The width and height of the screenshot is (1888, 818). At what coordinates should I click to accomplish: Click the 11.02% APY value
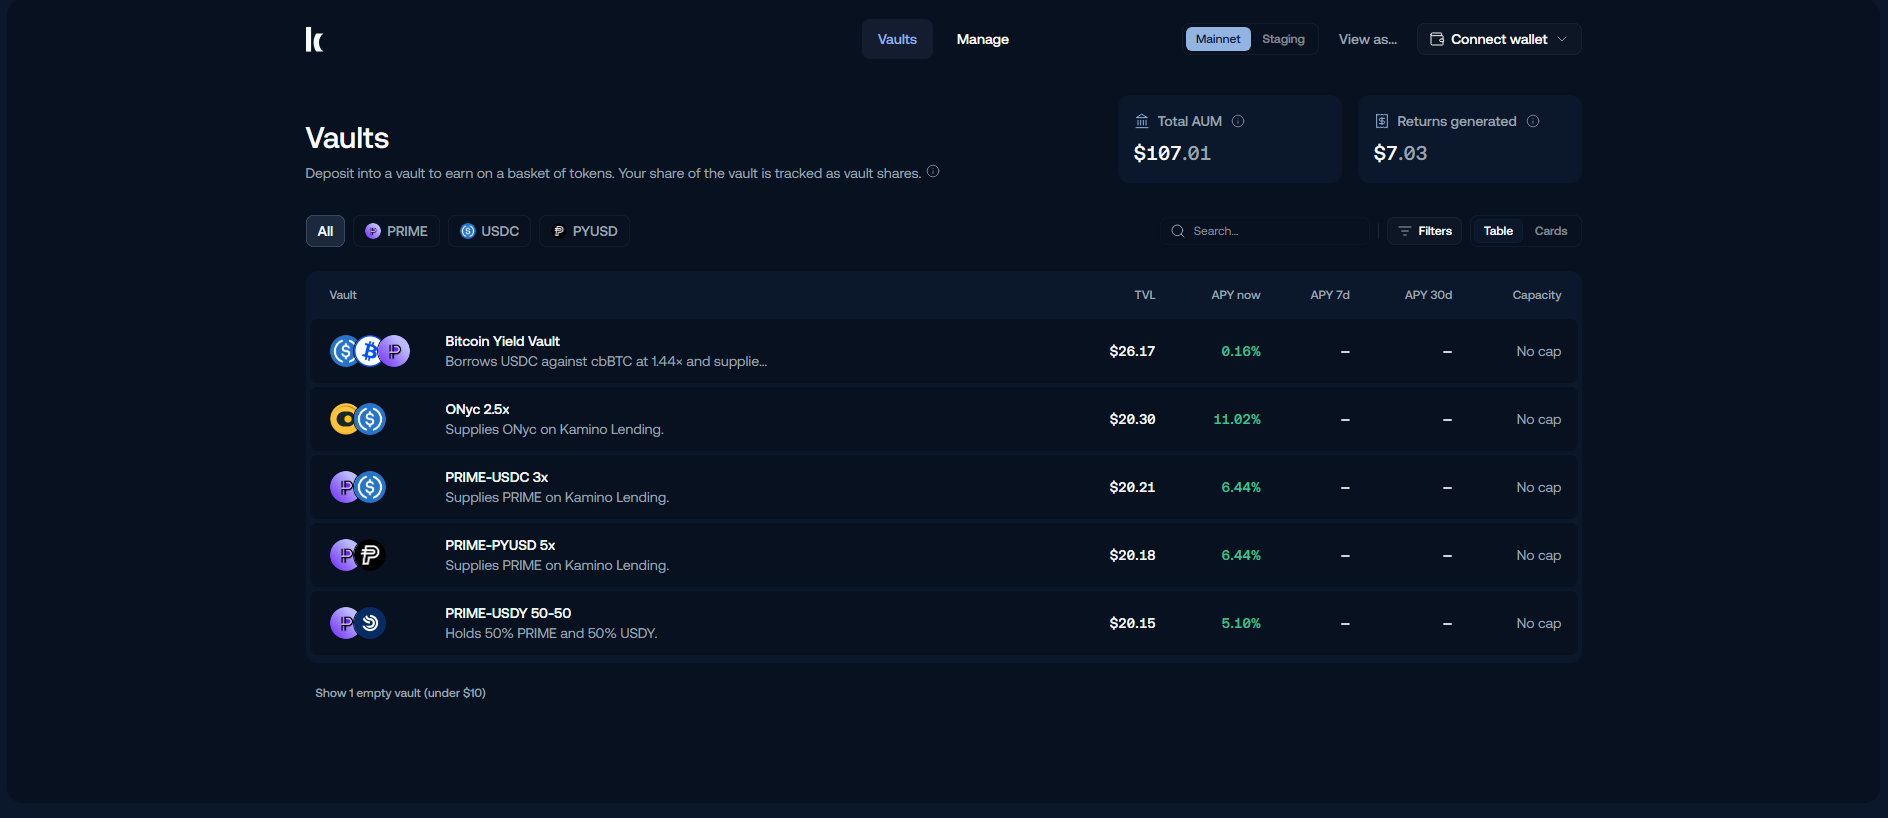pos(1237,419)
